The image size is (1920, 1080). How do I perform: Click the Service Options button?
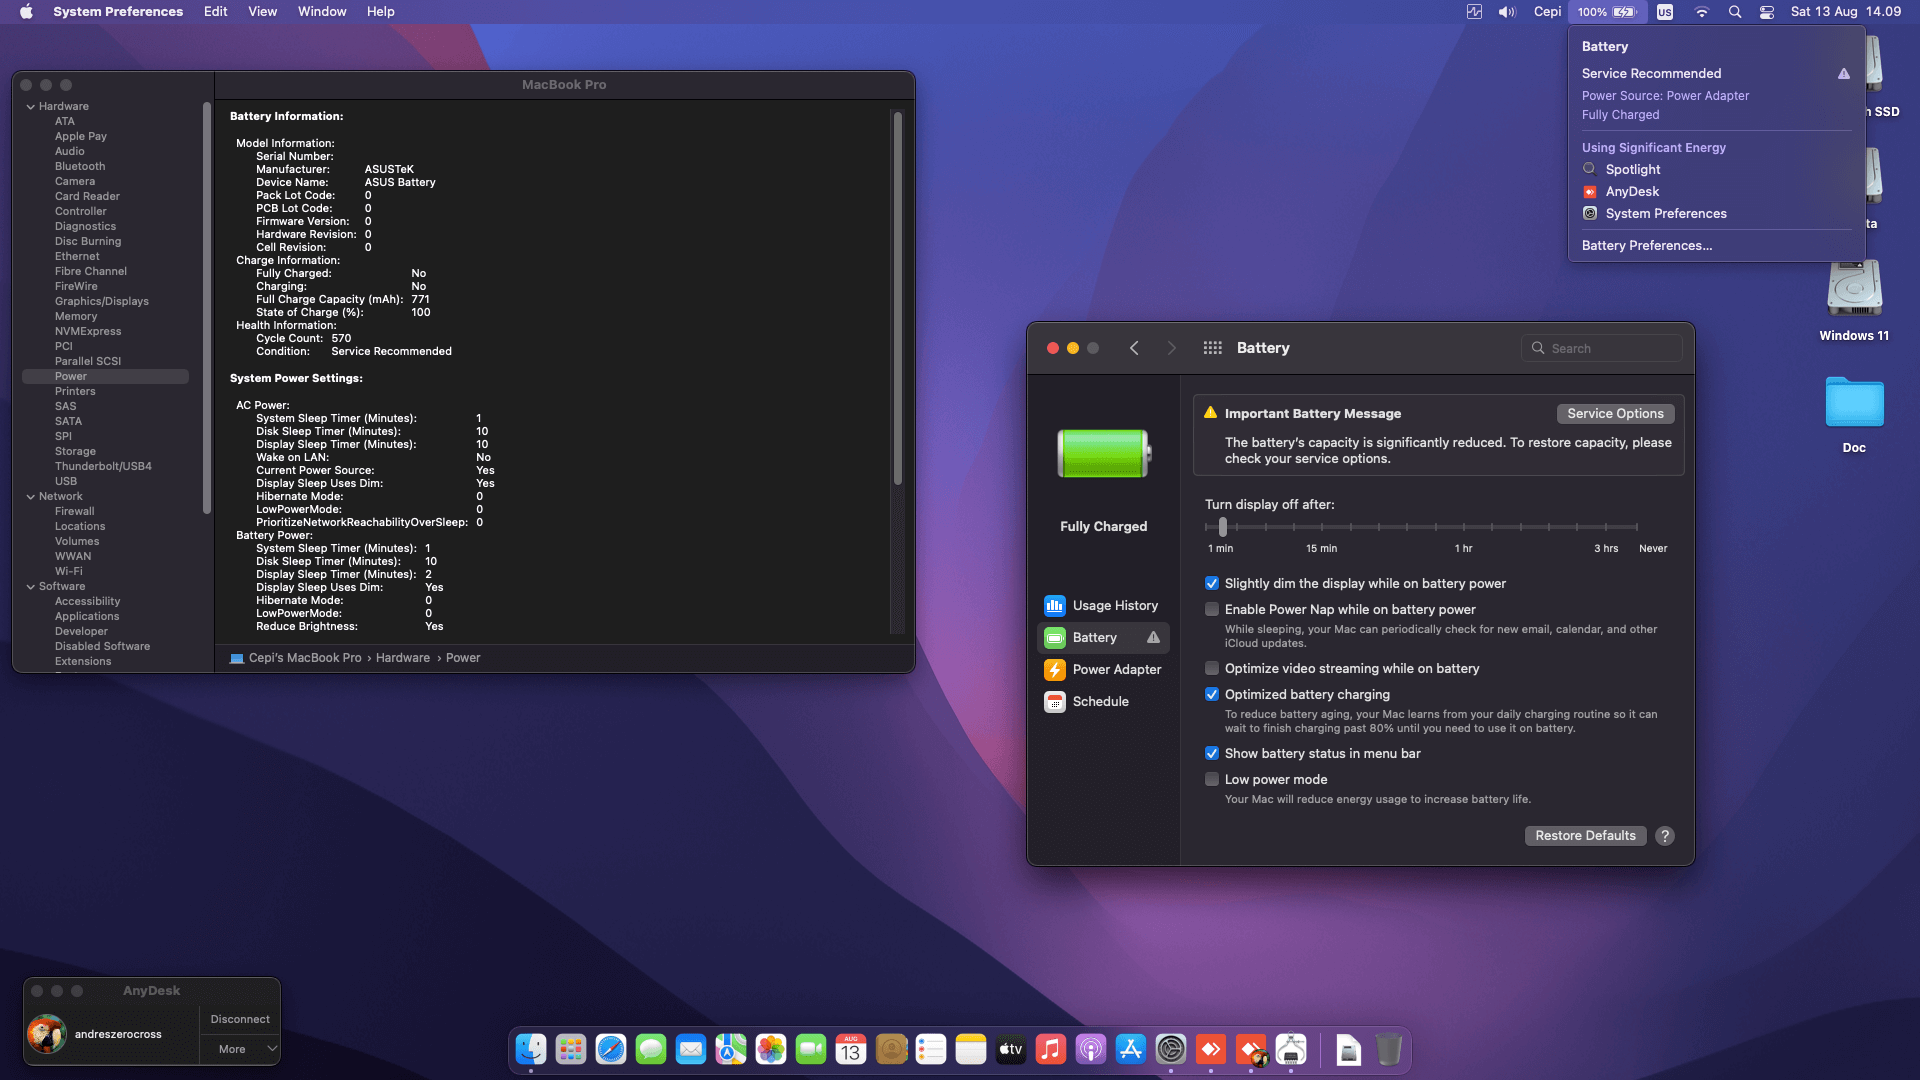pos(1614,413)
